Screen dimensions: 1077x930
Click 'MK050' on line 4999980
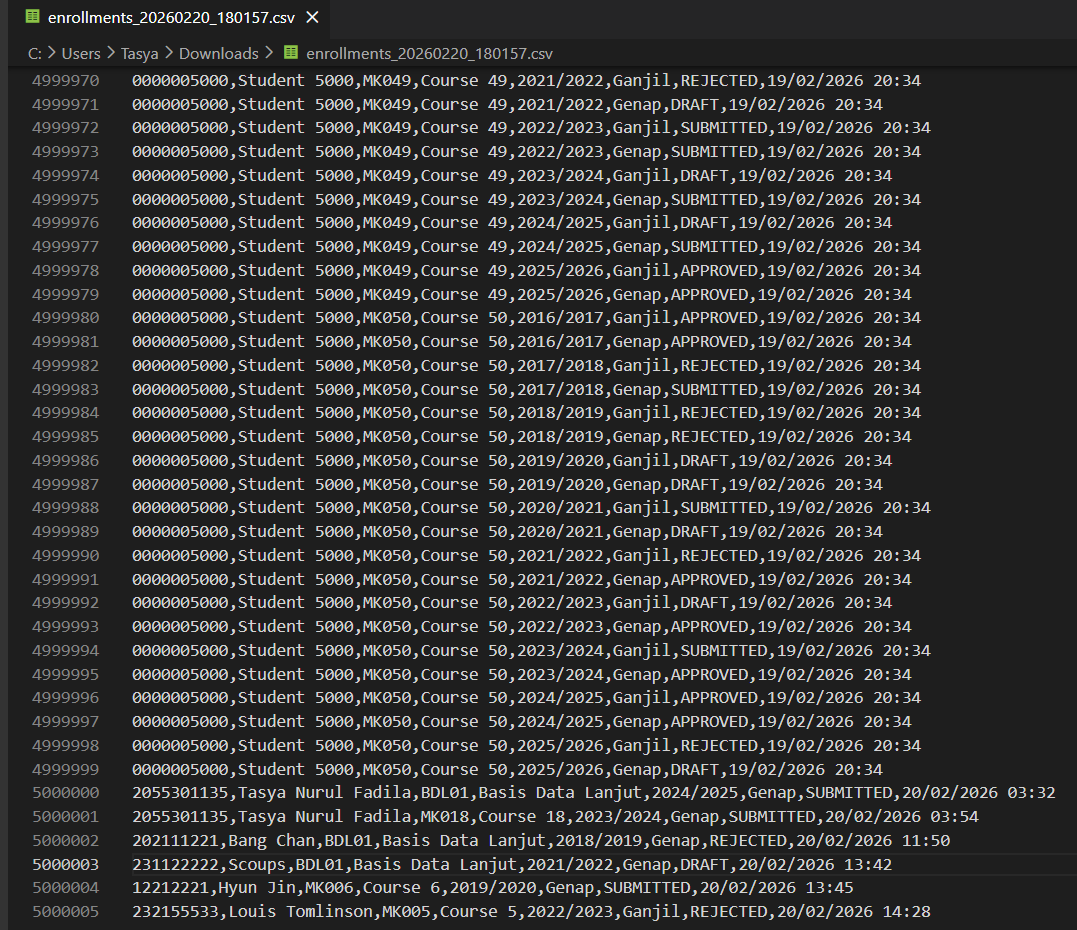(x=387, y=318)
